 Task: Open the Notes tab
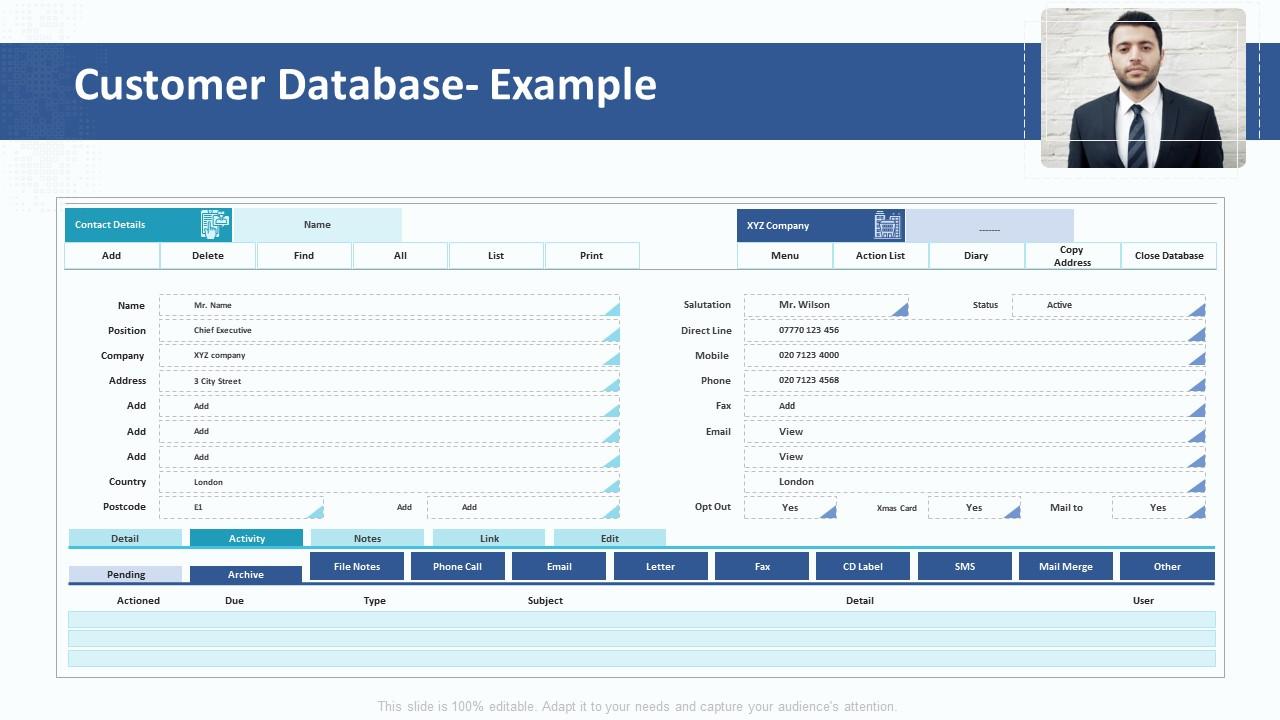[367, 538]
